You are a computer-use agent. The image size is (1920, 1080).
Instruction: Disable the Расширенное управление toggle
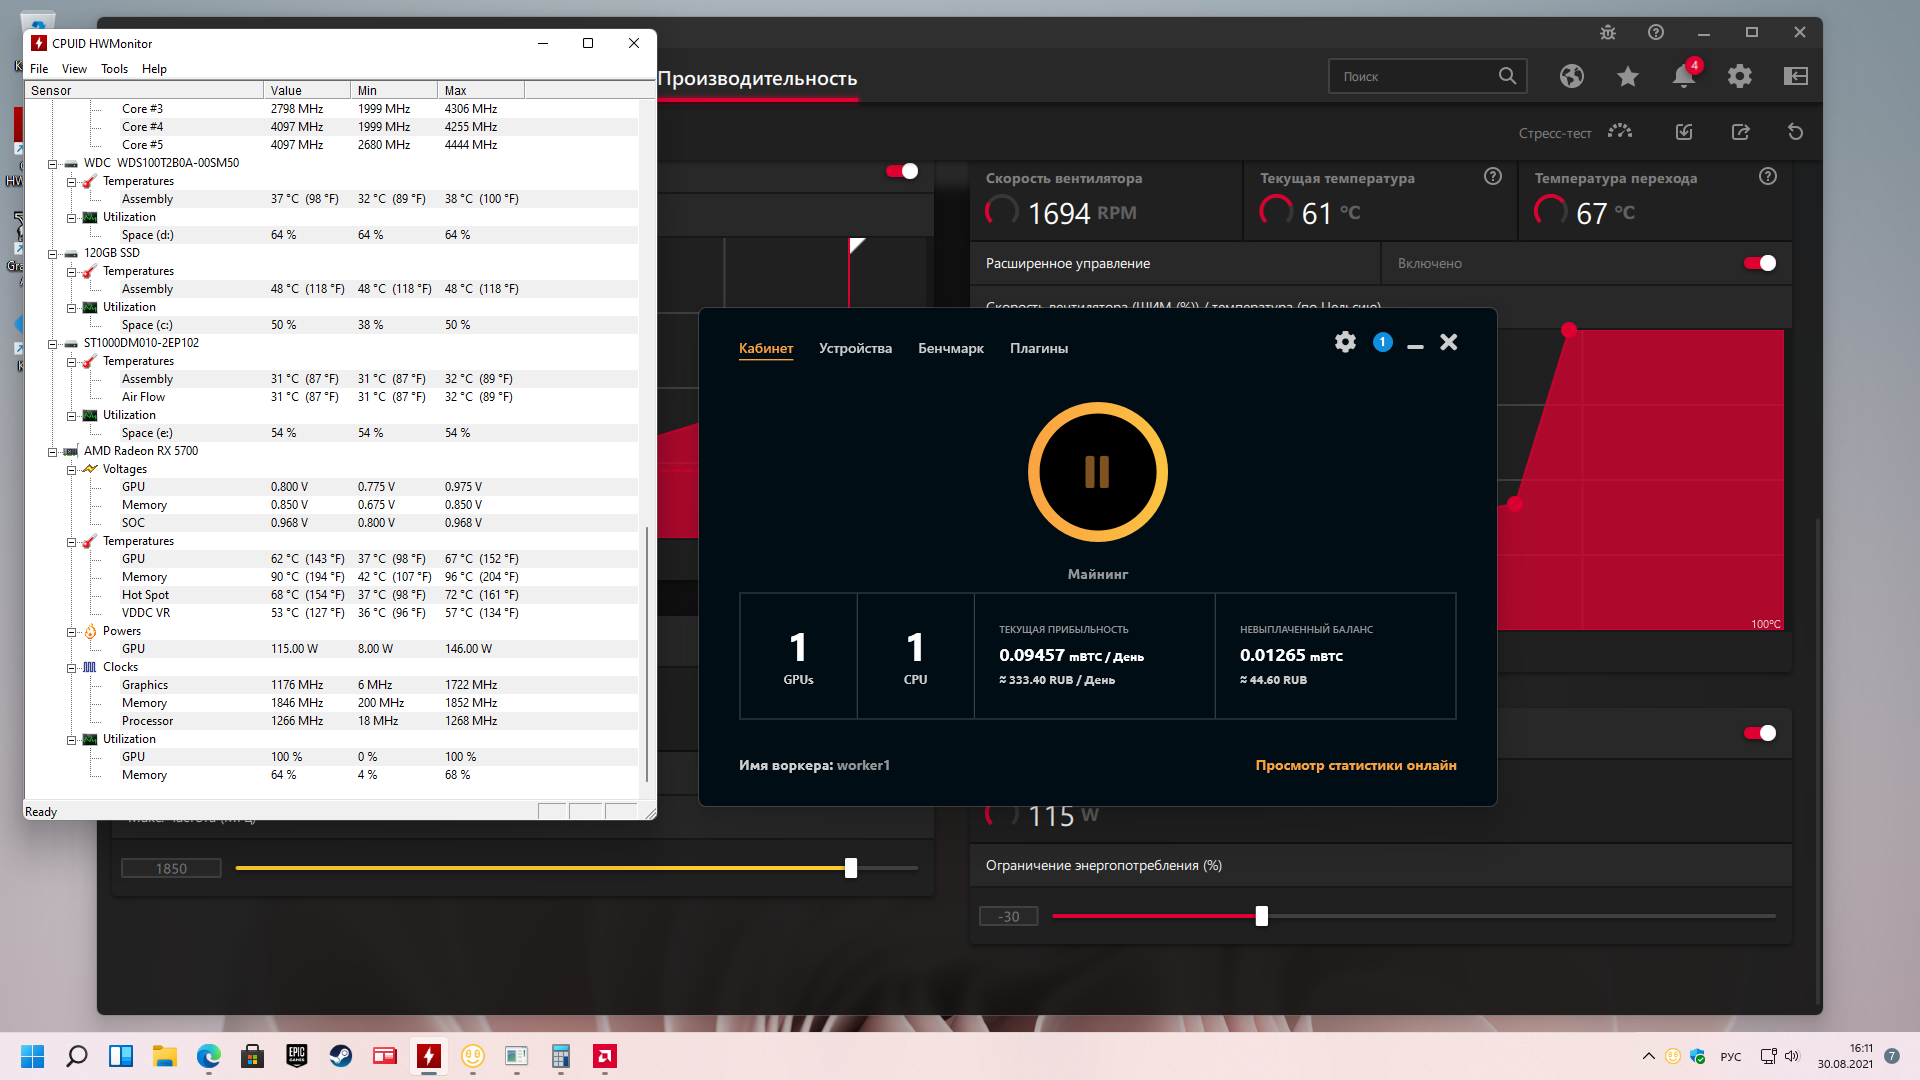coord(1759,263)
